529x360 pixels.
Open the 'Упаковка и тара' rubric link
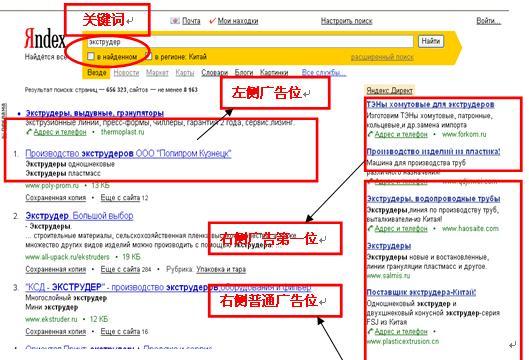(x=221, y=269)
